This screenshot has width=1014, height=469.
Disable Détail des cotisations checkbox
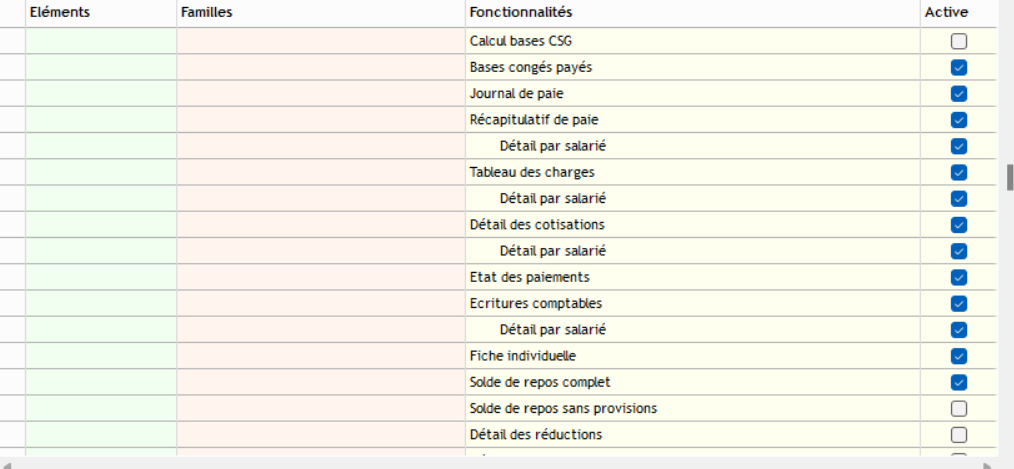[x=959, y=225]
